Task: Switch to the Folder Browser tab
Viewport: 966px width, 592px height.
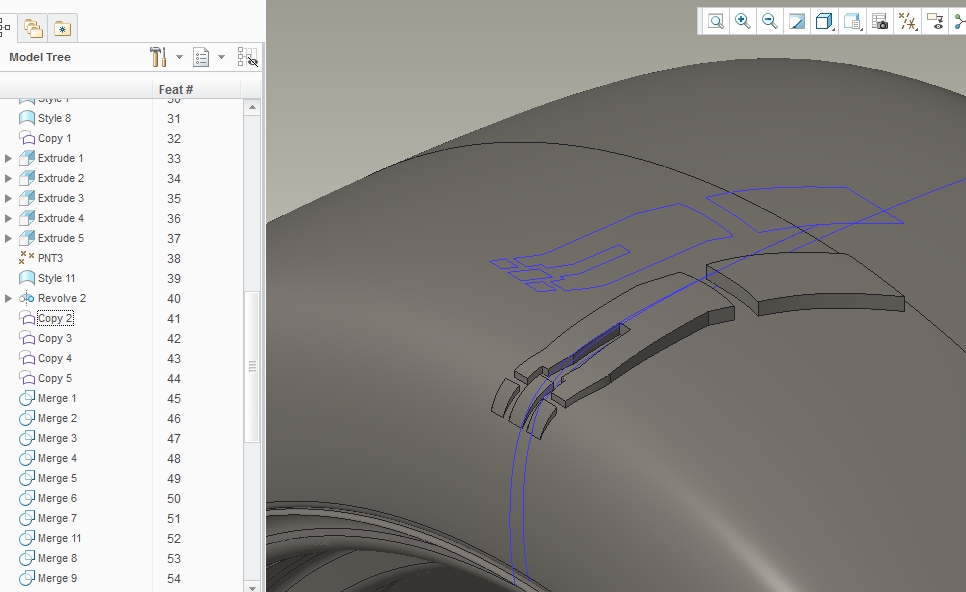Action: tap(33, 28)
